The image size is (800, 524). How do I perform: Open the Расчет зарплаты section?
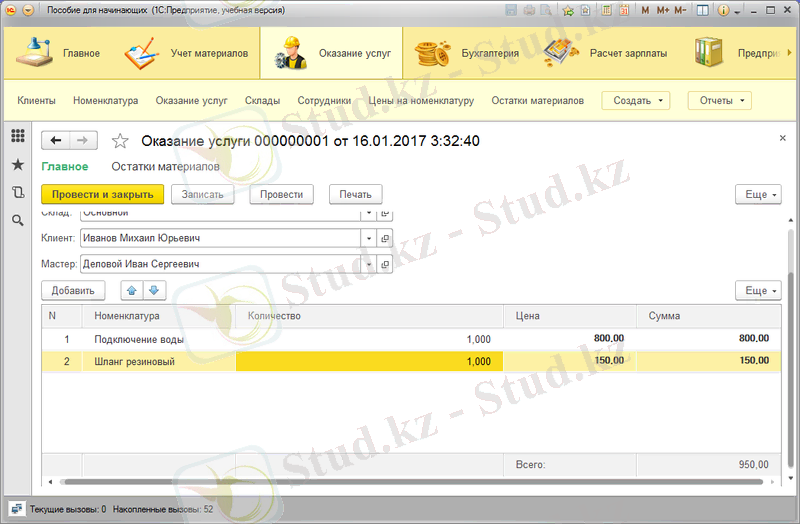[x=605, y=53]
